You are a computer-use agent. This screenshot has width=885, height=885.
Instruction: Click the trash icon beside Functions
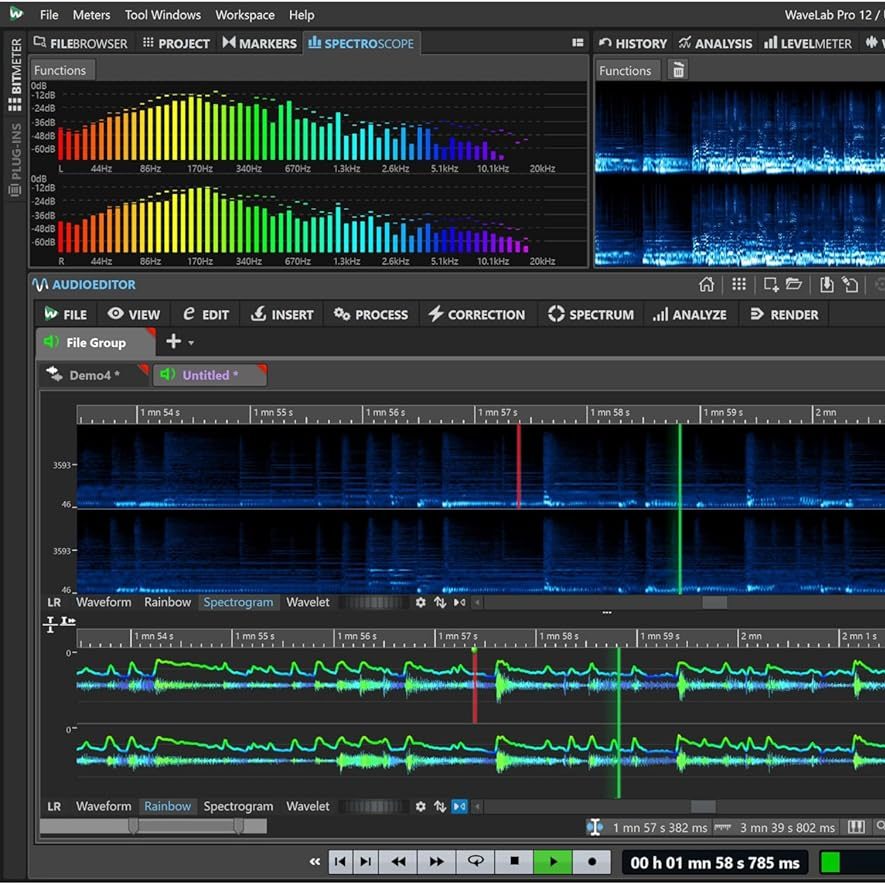(678, 70)
